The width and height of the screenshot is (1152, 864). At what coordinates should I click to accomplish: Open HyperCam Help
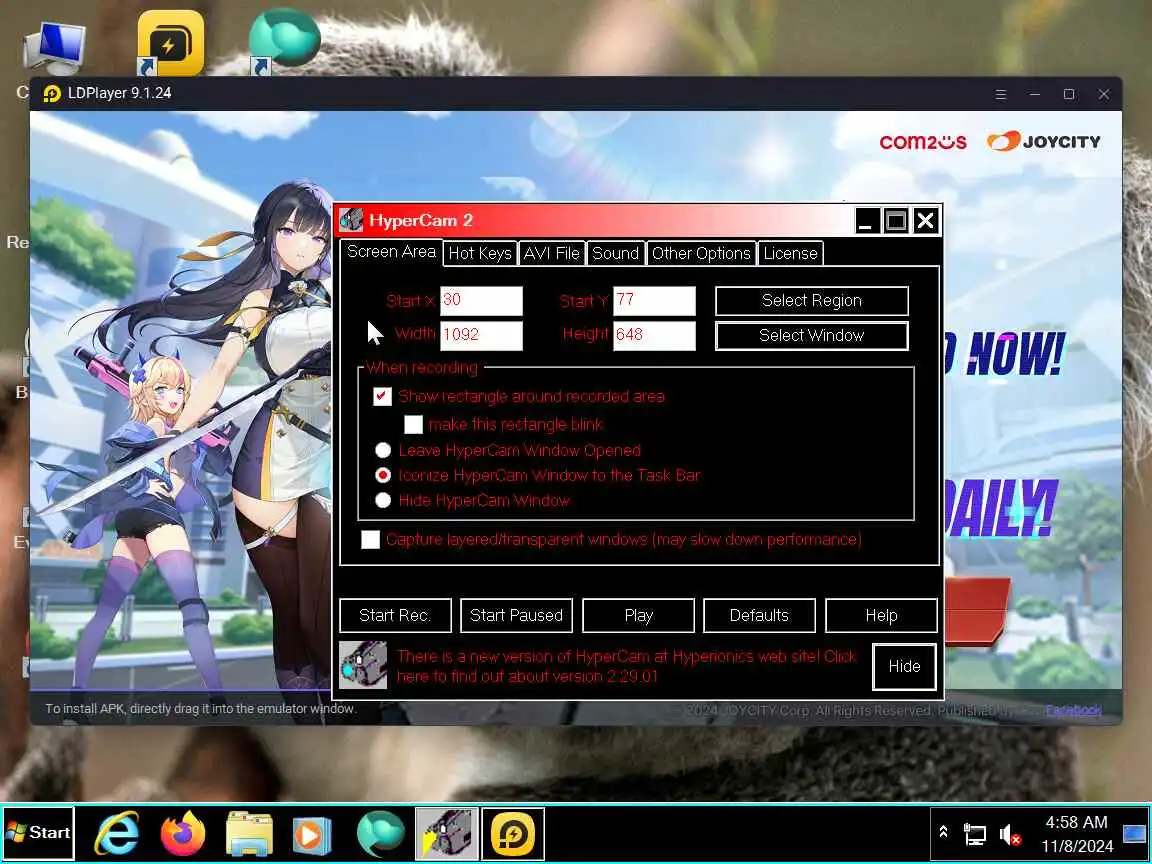[881, 616]
